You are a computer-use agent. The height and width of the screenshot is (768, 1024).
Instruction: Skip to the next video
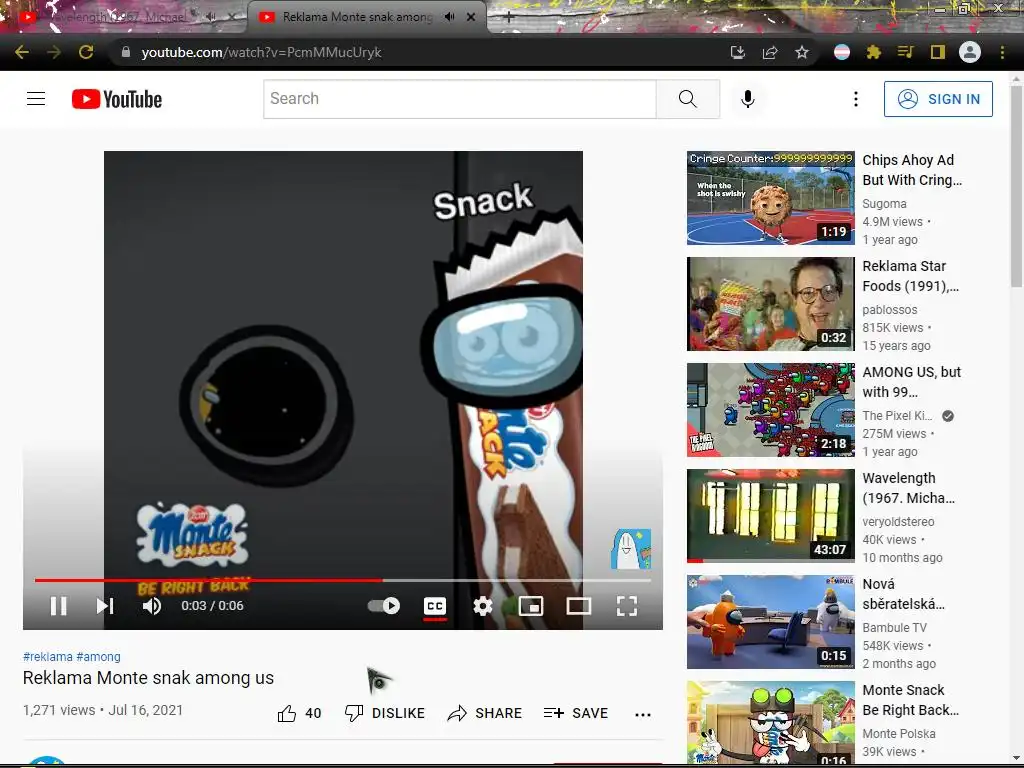coord(105,606)
